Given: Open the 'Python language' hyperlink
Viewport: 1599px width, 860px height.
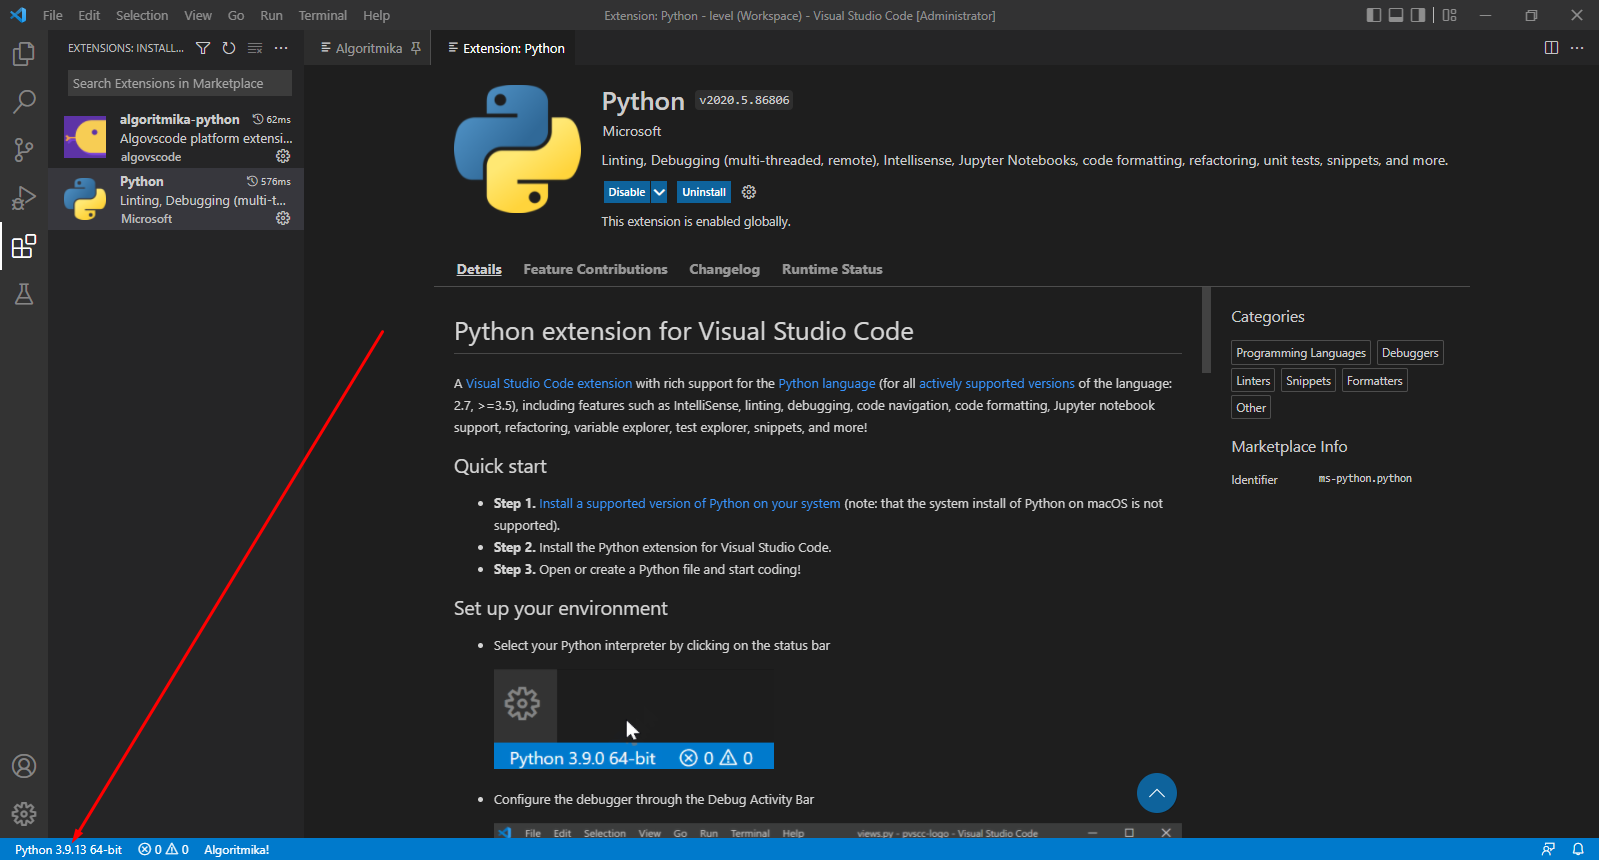Looking at the screenshot, I should (x=826, y=384).
